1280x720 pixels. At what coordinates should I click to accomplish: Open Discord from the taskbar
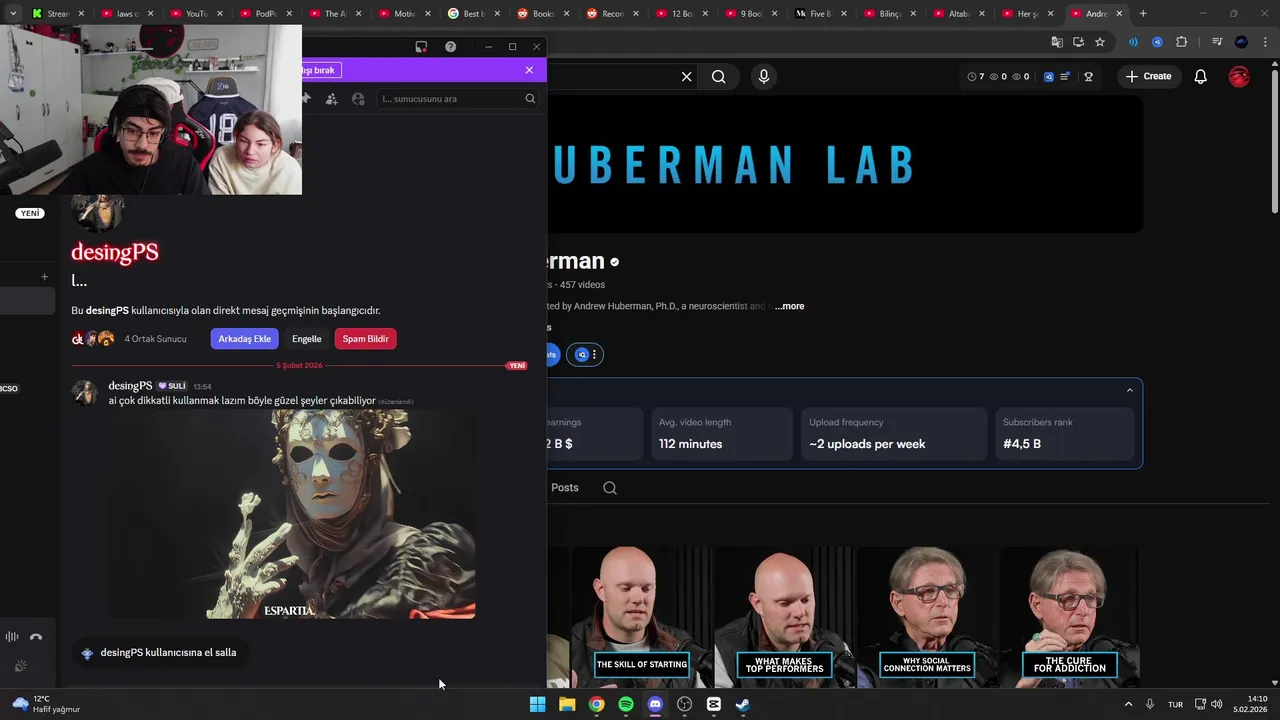[655, 704]
